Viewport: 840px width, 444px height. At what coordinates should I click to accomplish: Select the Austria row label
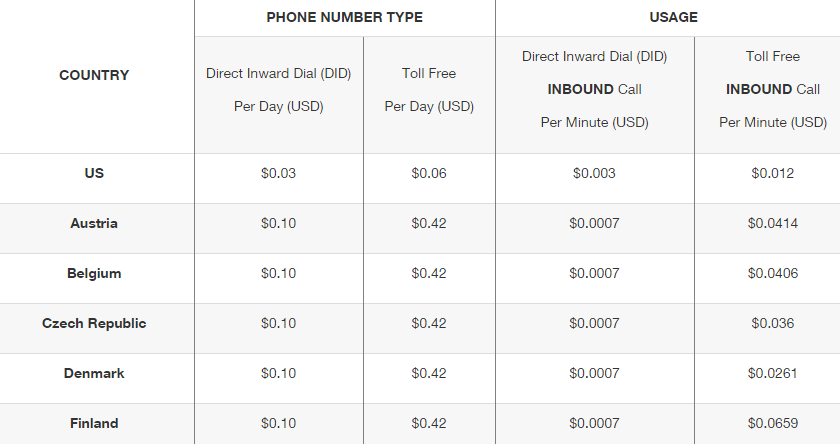94,223
